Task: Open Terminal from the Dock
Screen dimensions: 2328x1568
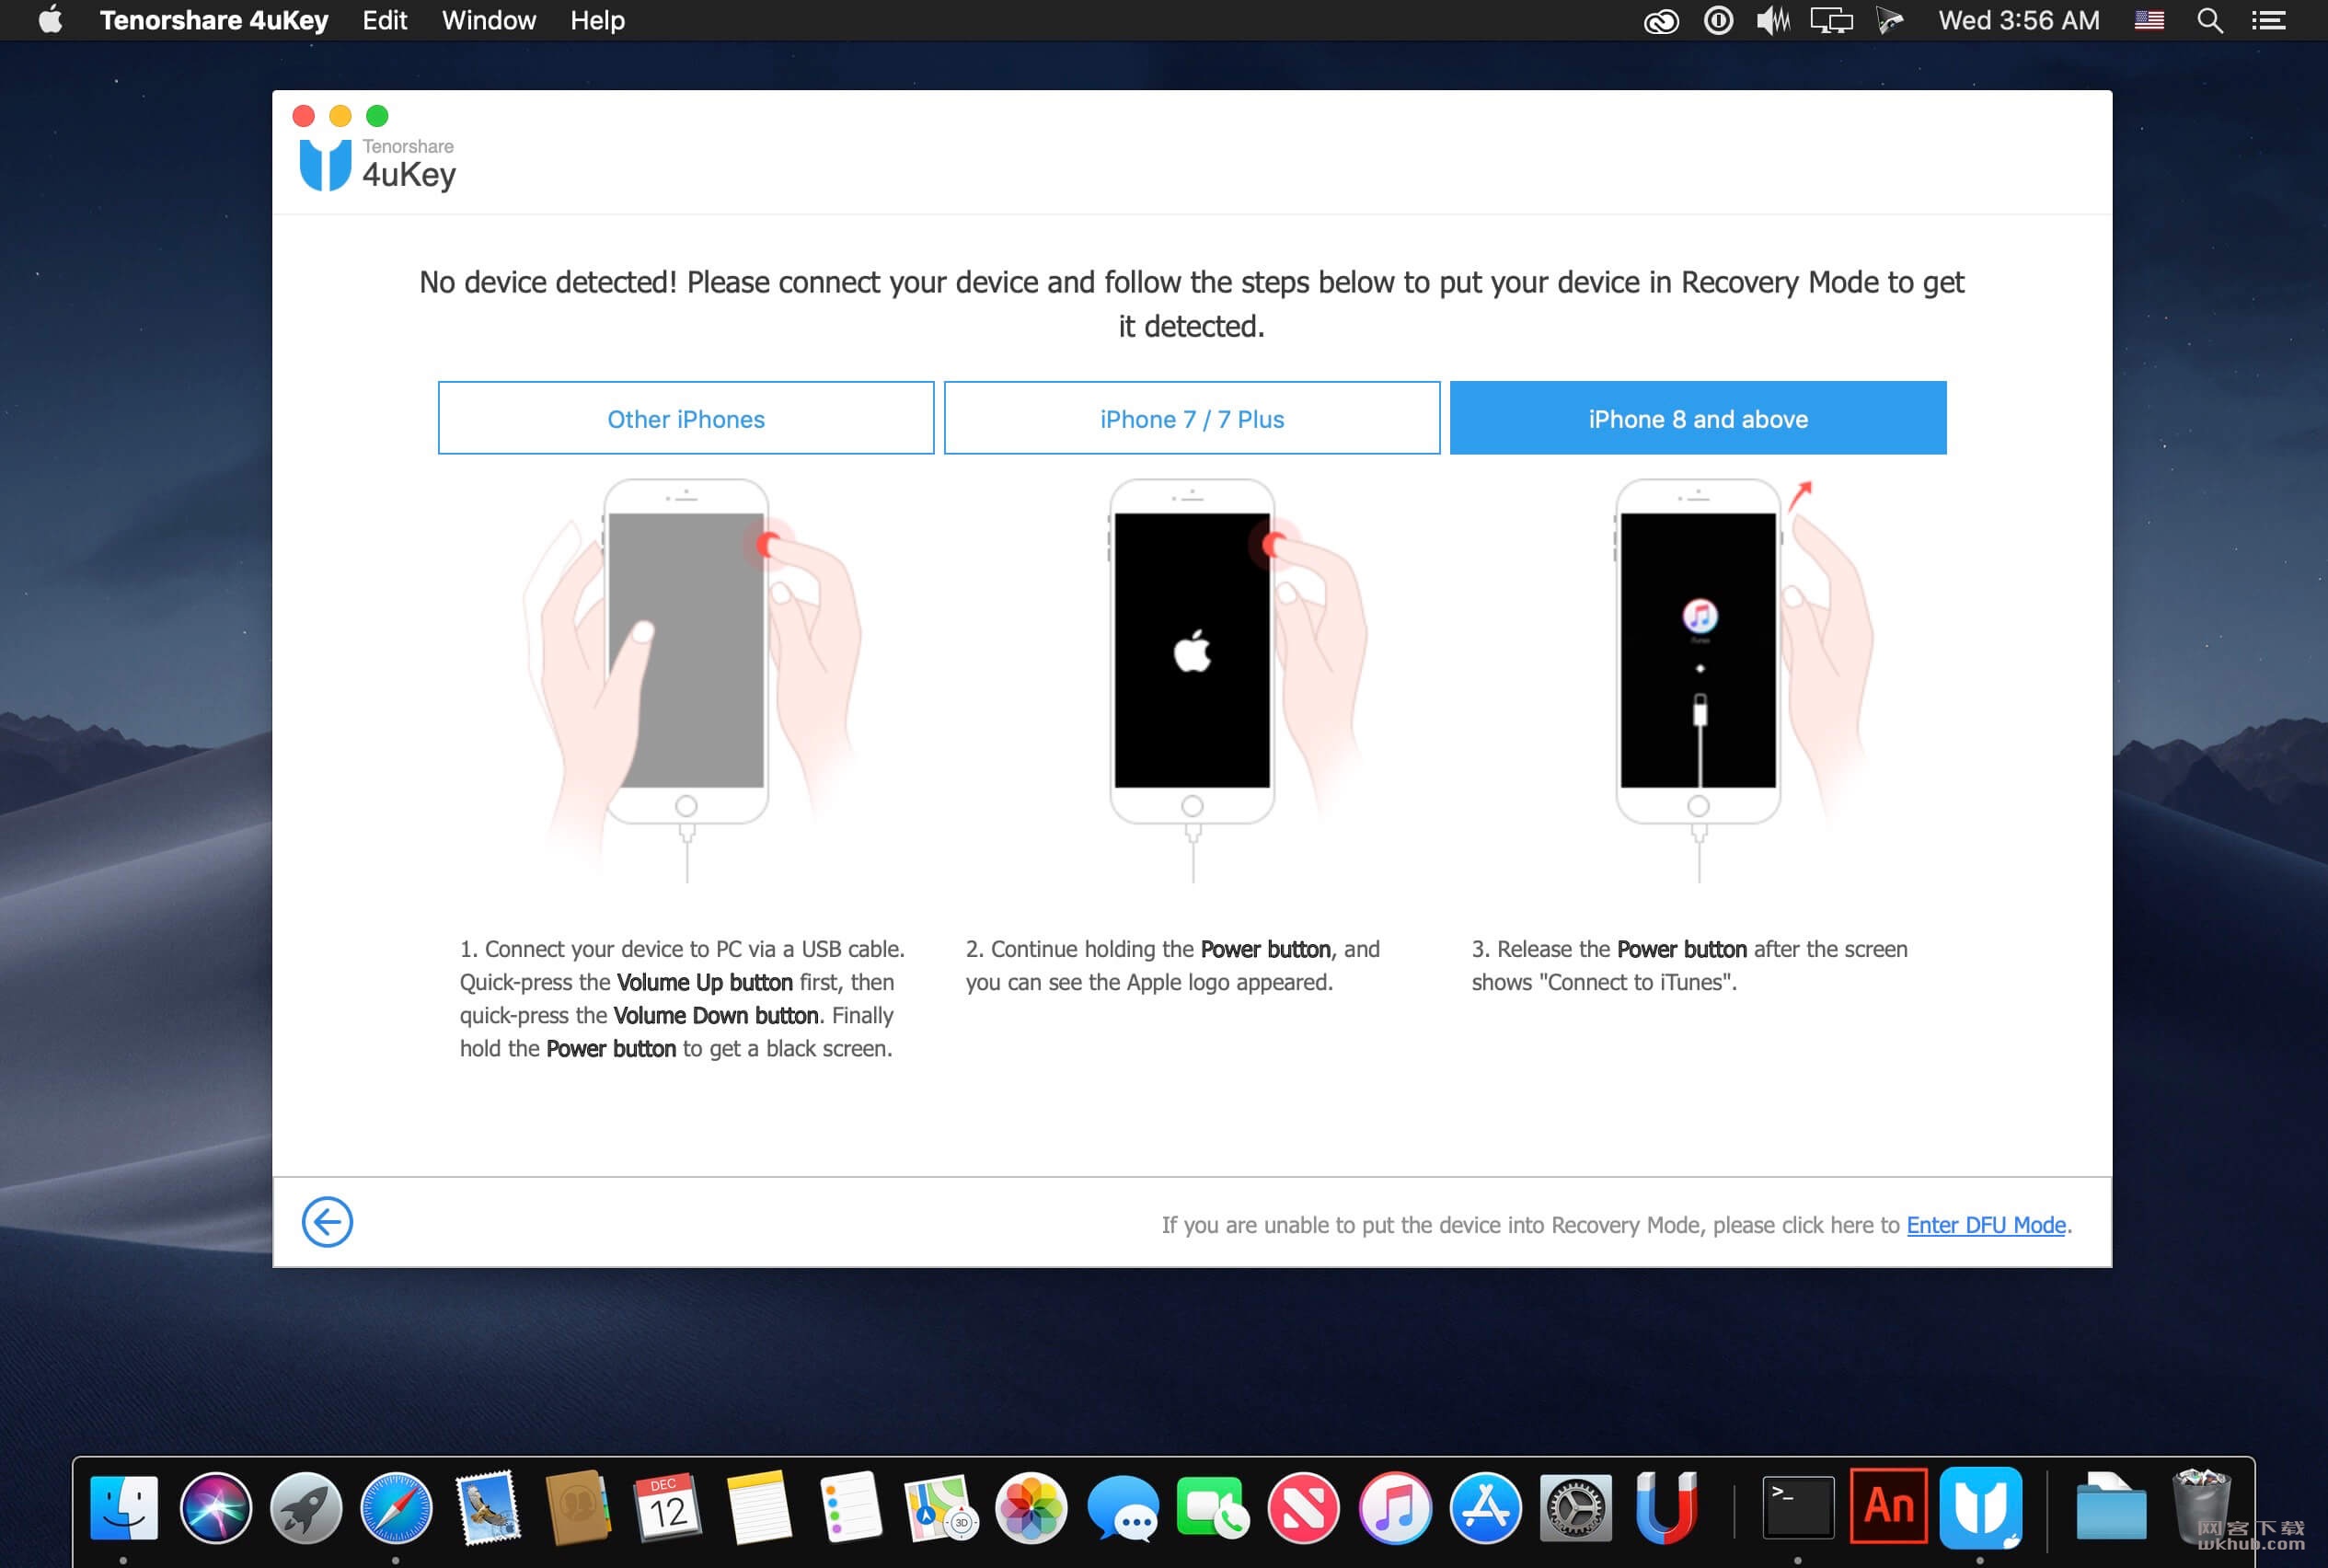Action: click(x=1797, y=1507)
